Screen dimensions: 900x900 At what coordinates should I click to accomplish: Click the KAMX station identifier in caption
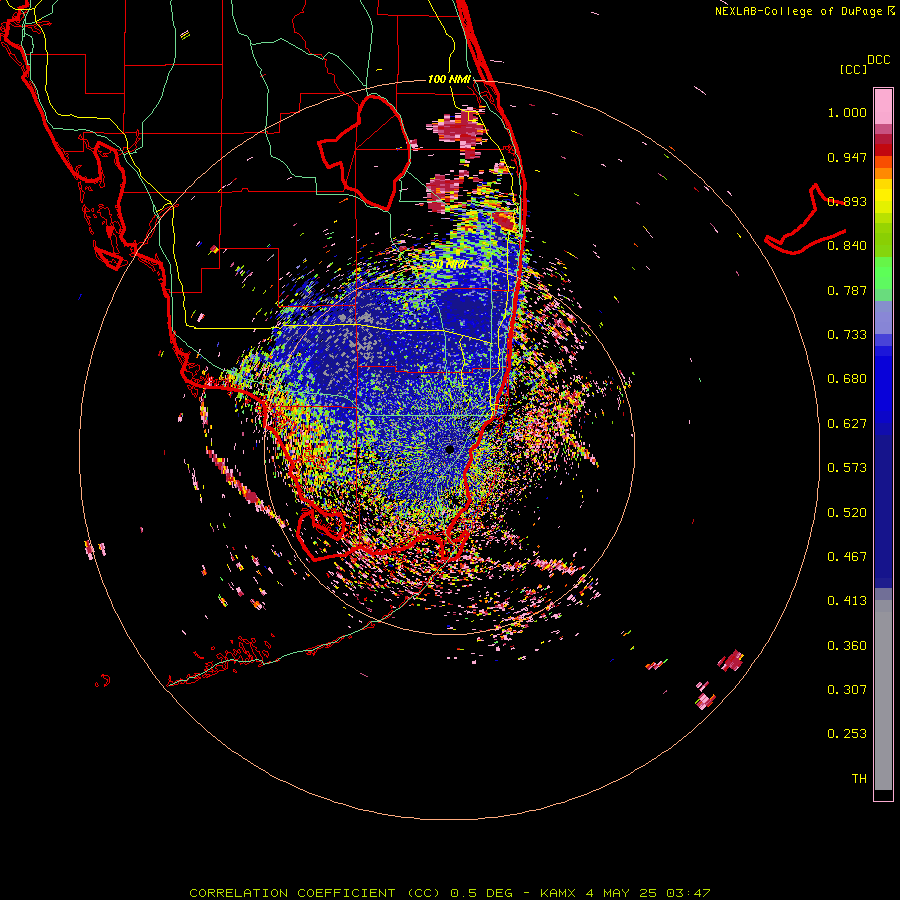557,893
